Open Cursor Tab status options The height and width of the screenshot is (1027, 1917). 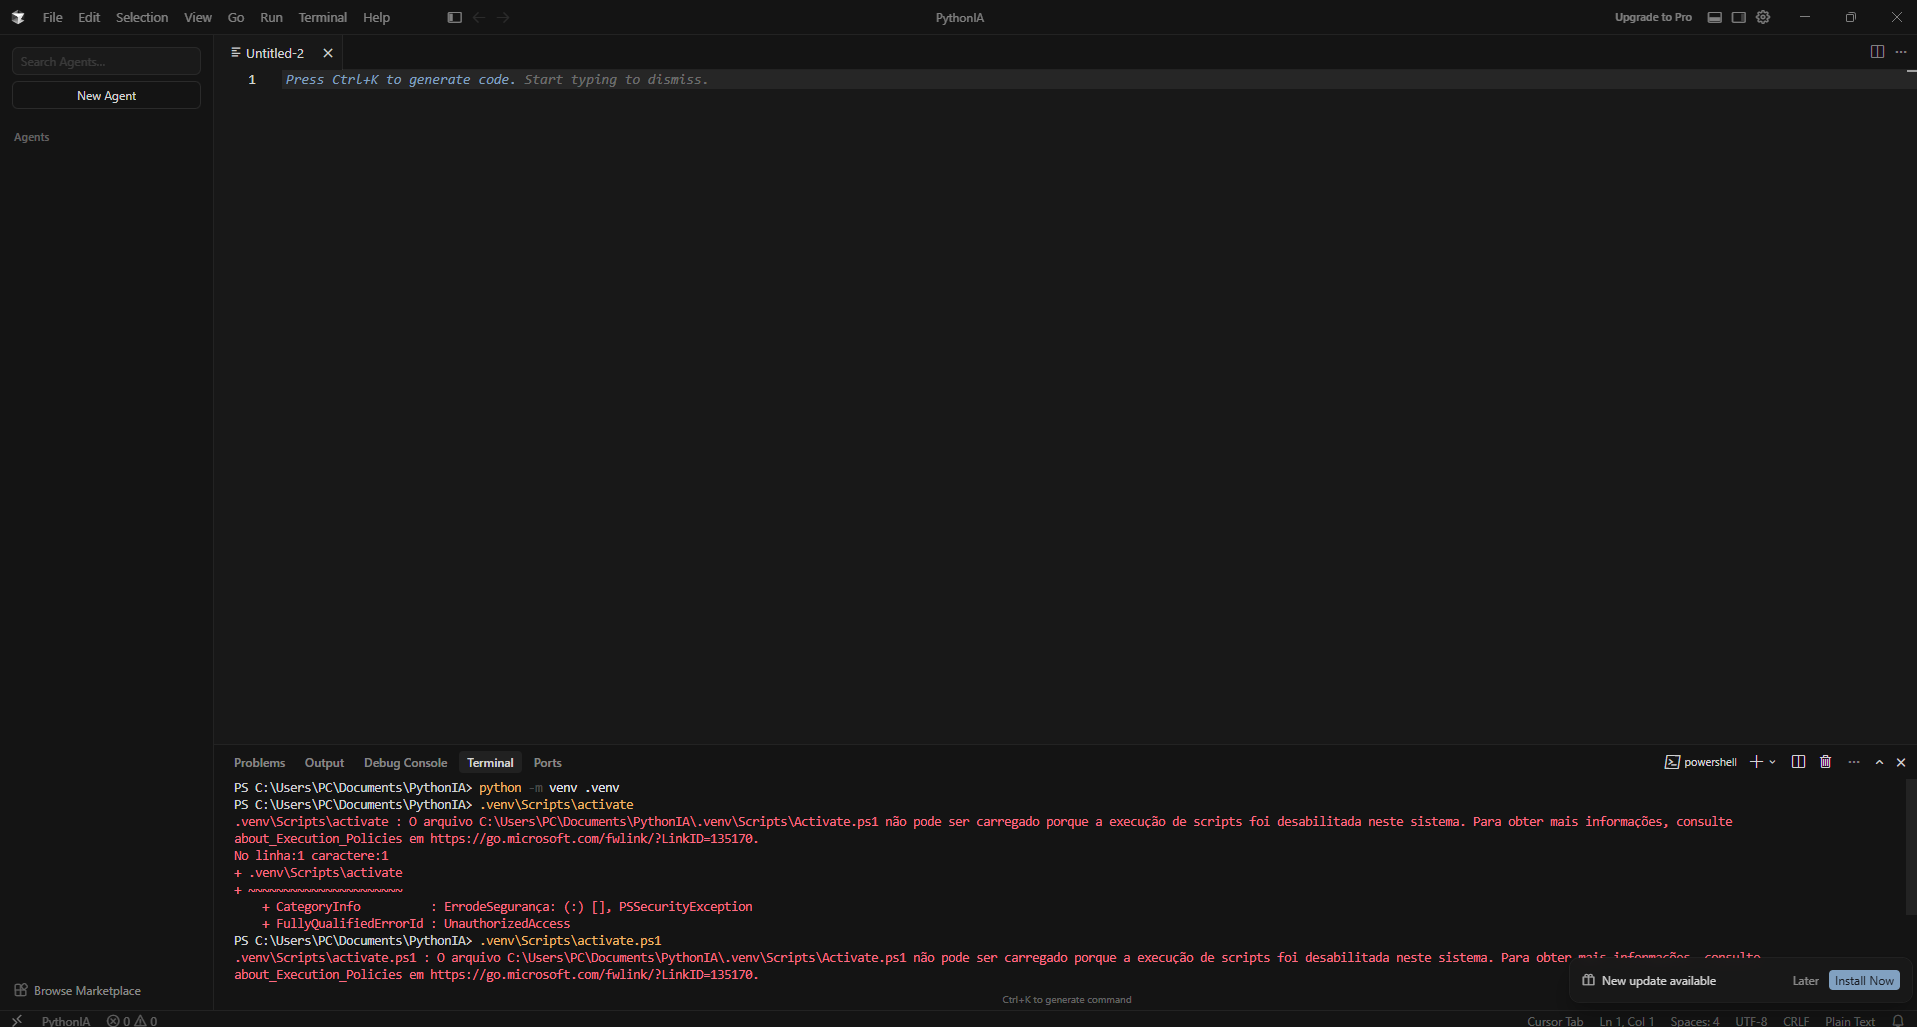click(1555, 1021)
